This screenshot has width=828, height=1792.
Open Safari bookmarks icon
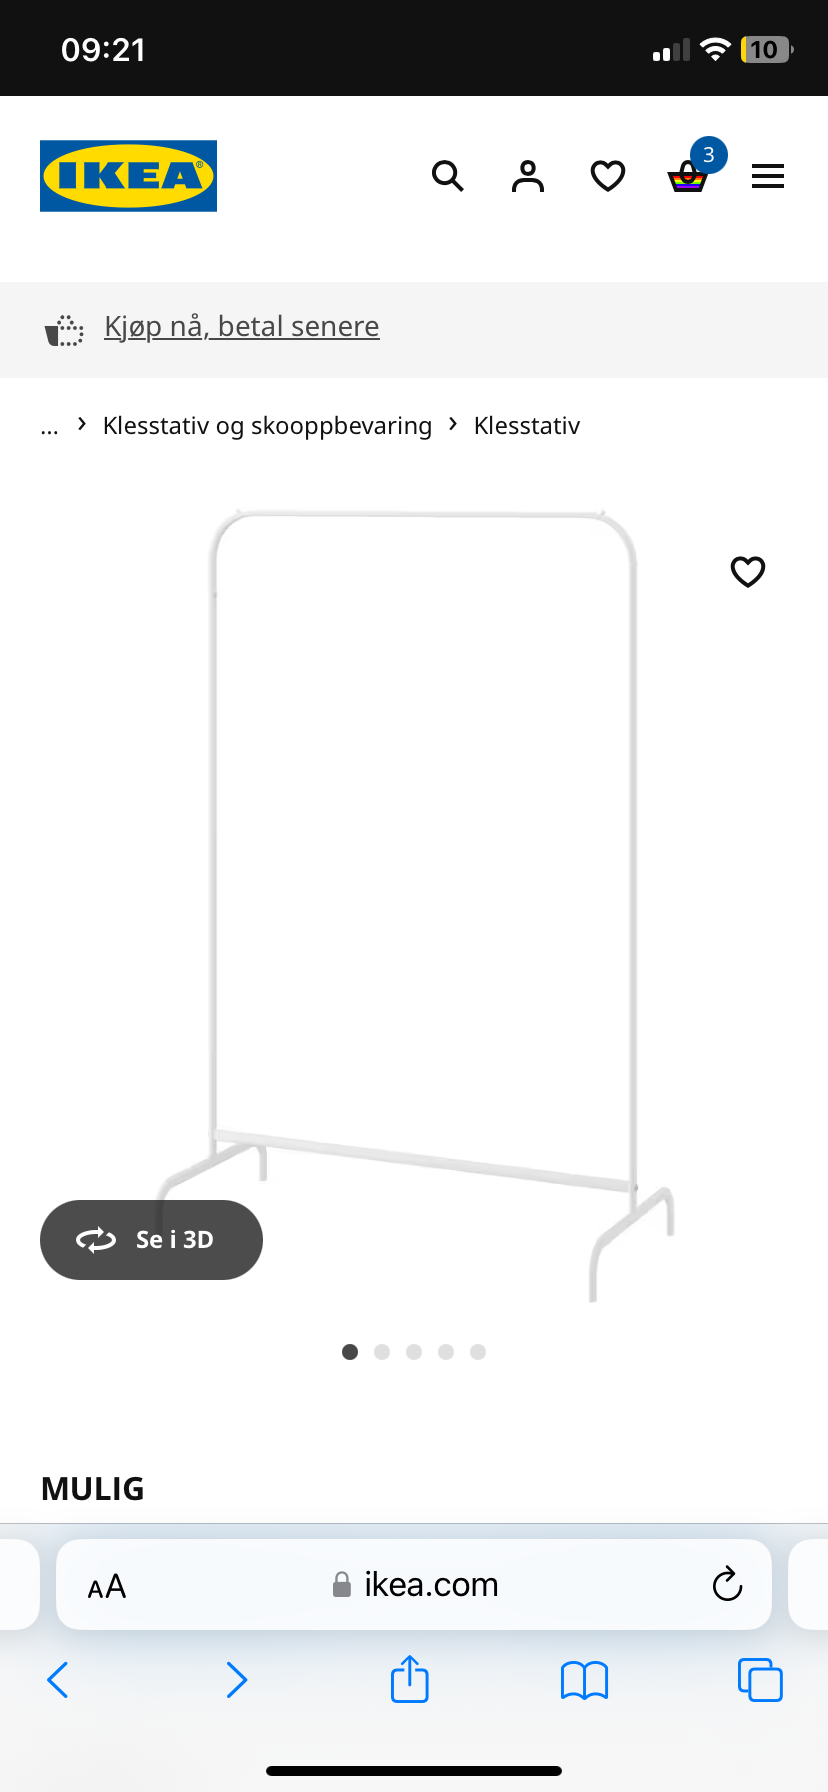click(585, 1680)
